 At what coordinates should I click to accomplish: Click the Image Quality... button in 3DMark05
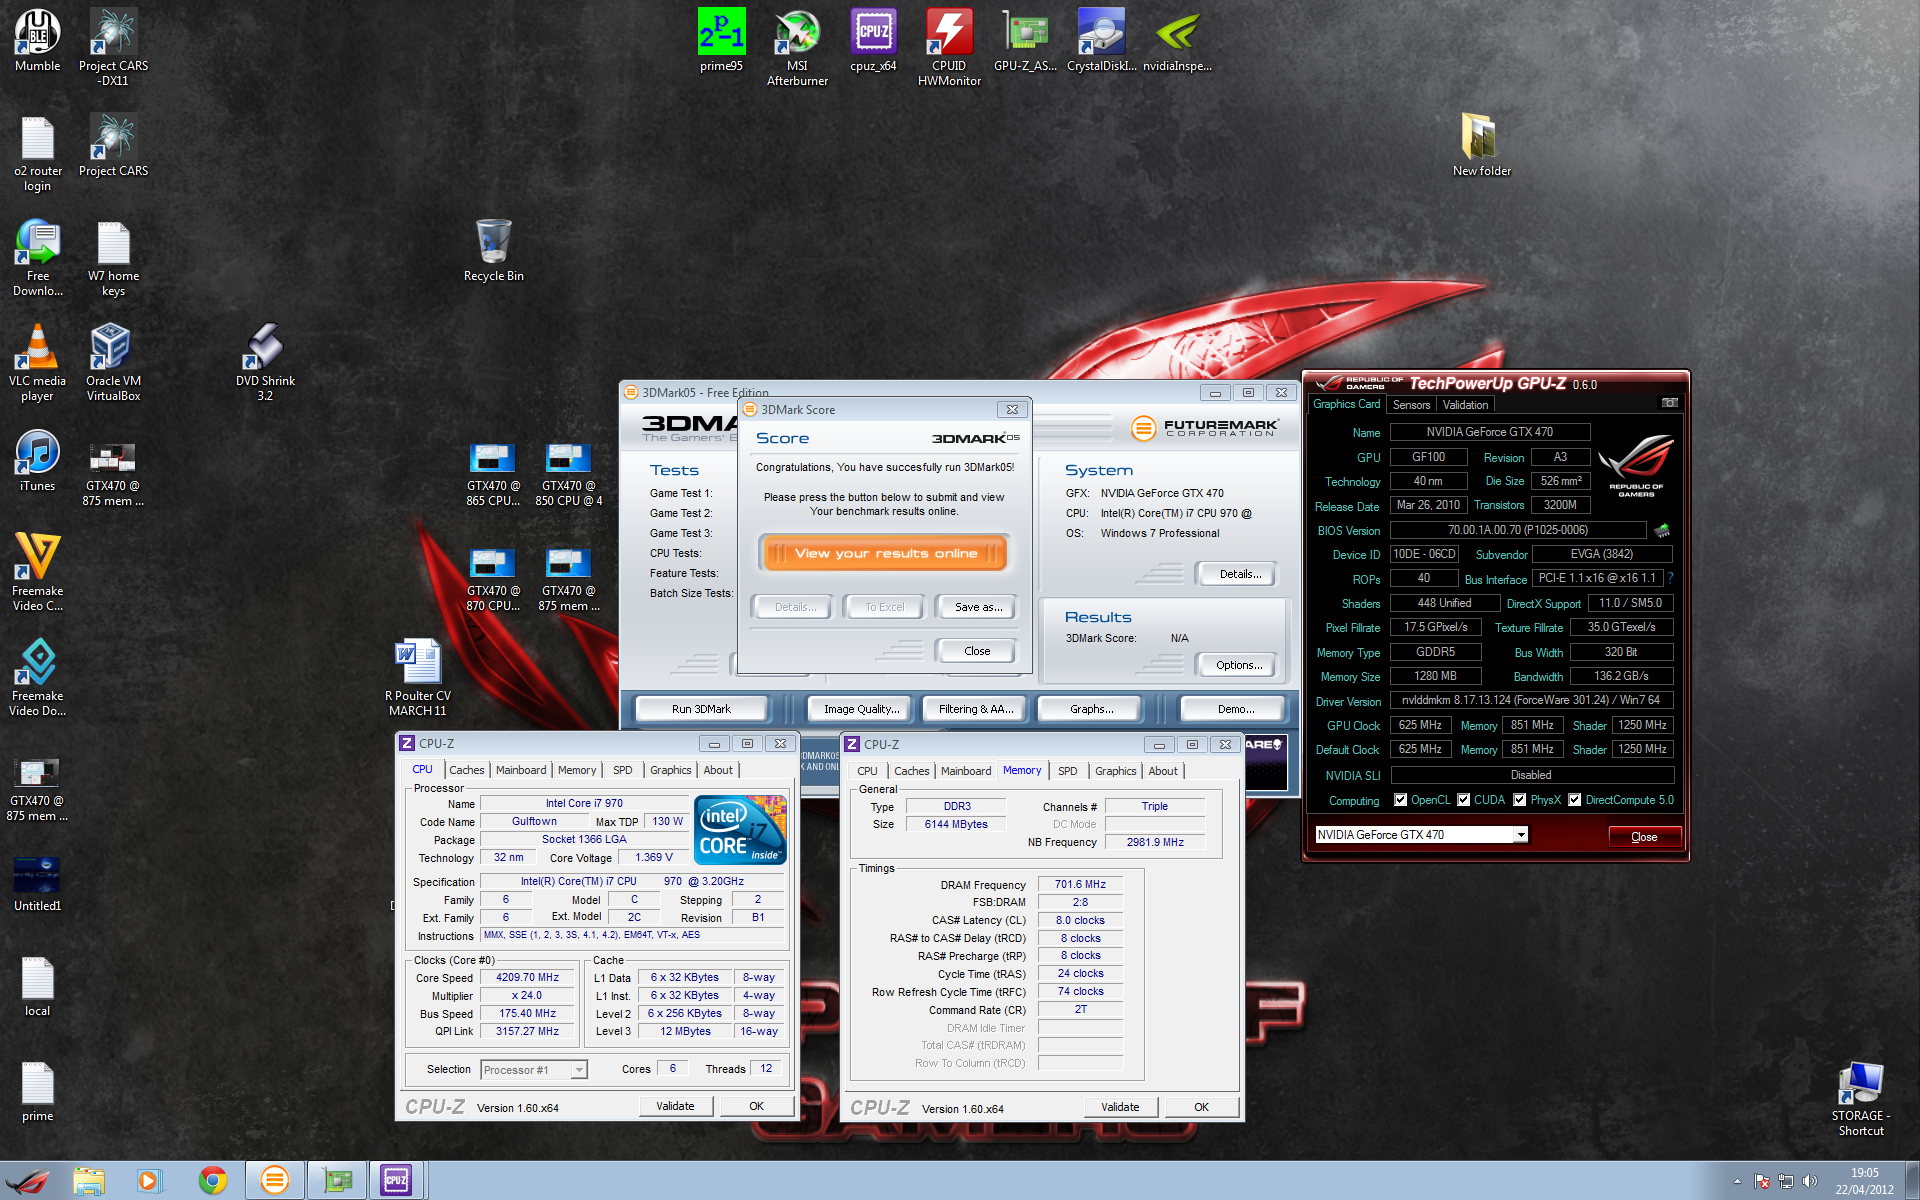[861, 709]
